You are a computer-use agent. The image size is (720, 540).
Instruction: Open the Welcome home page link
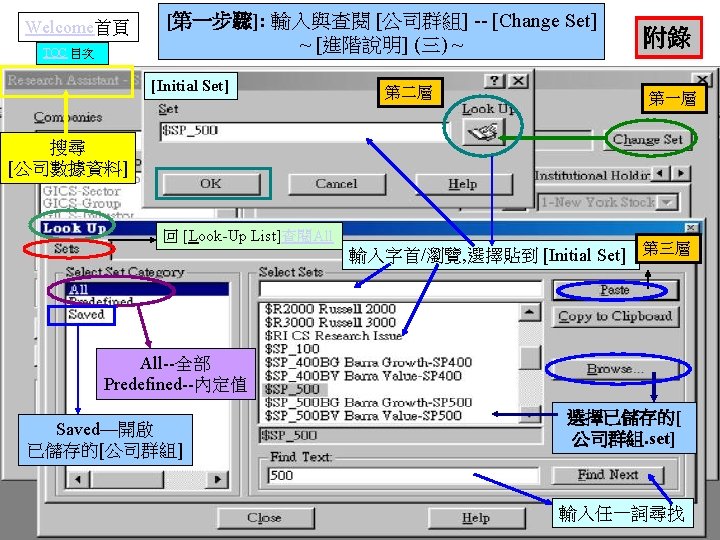pos(60,28)
